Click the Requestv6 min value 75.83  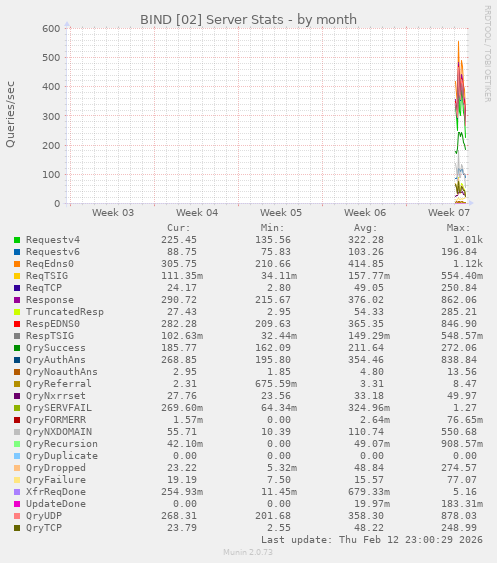click(276, 252)
